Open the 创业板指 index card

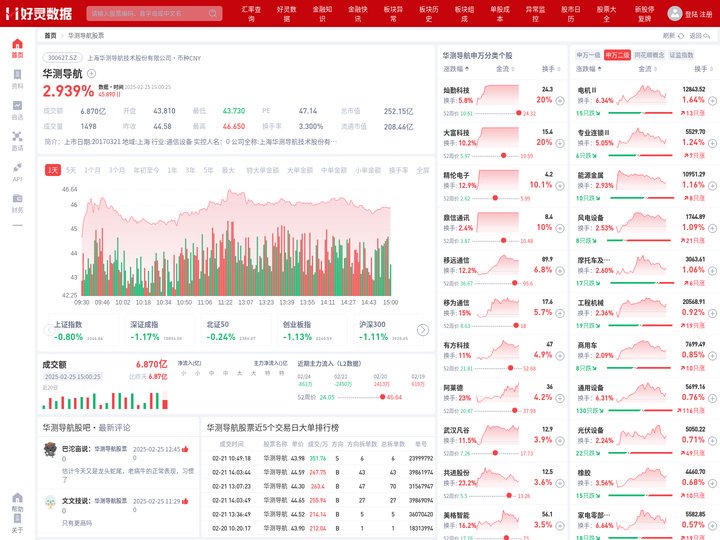point(310,331)
